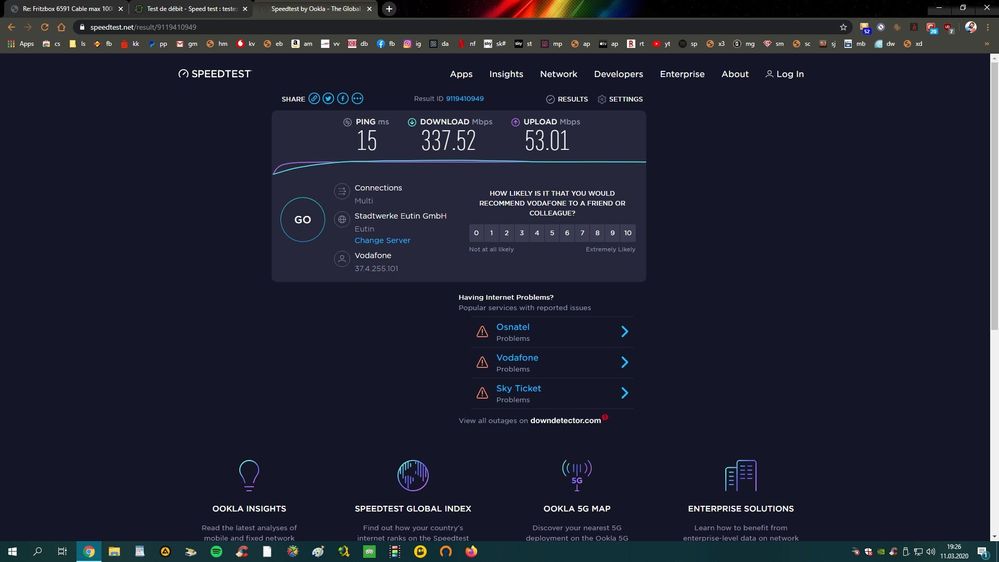
Task: Rate Vodafone recommendation as 10
Action: 628,233
